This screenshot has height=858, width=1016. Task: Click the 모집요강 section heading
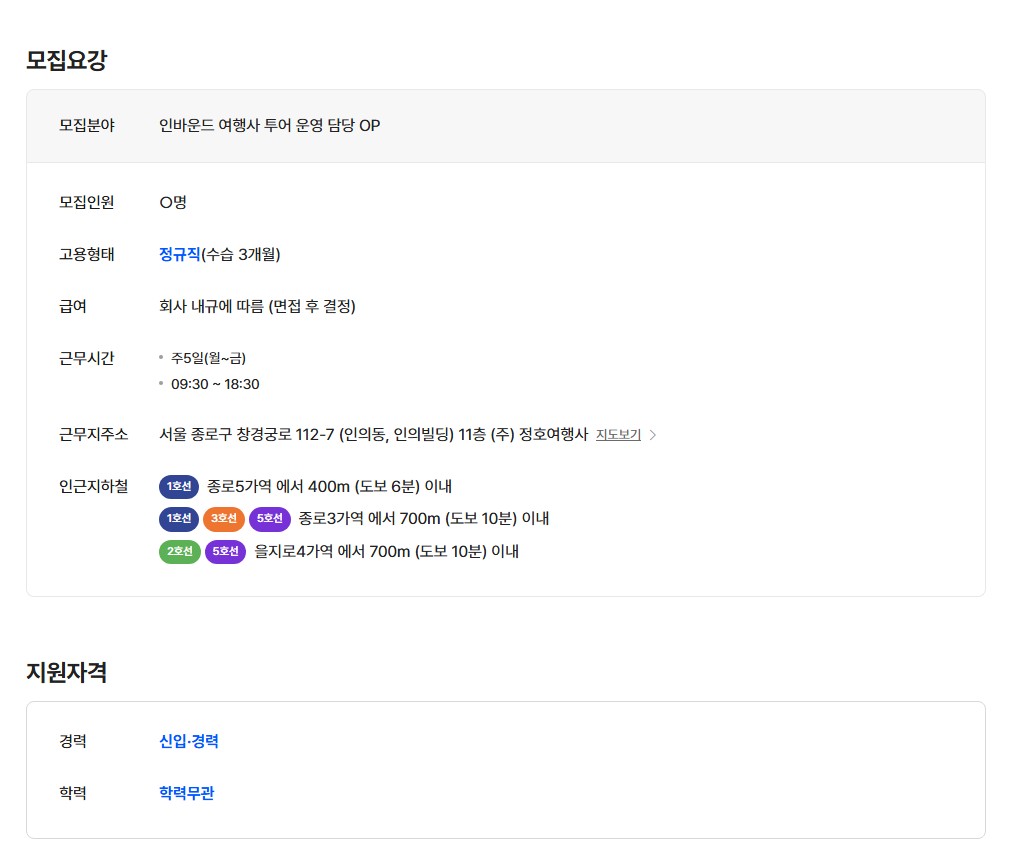66,60
